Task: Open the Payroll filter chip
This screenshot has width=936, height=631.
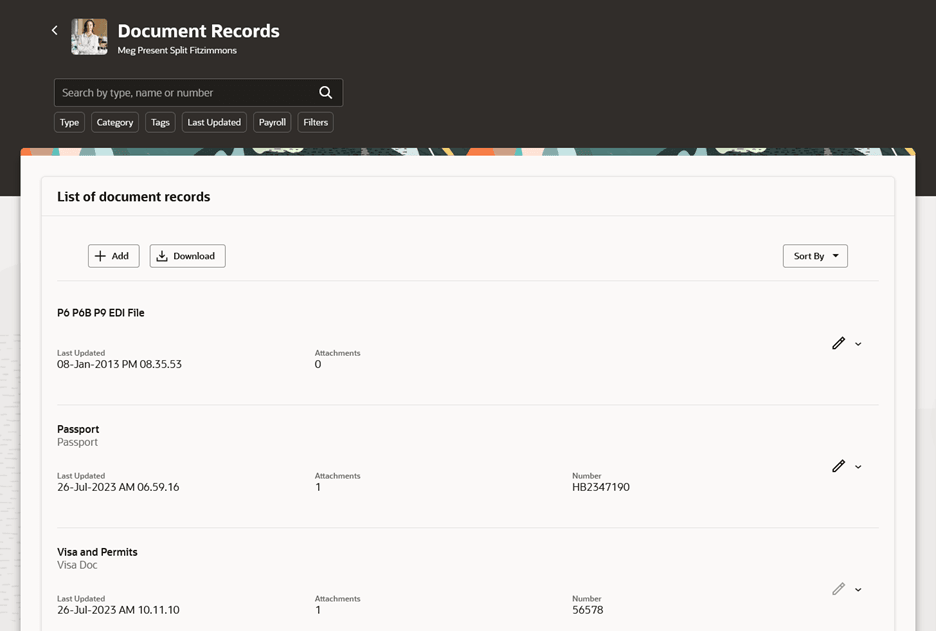Action: point(272,122)
